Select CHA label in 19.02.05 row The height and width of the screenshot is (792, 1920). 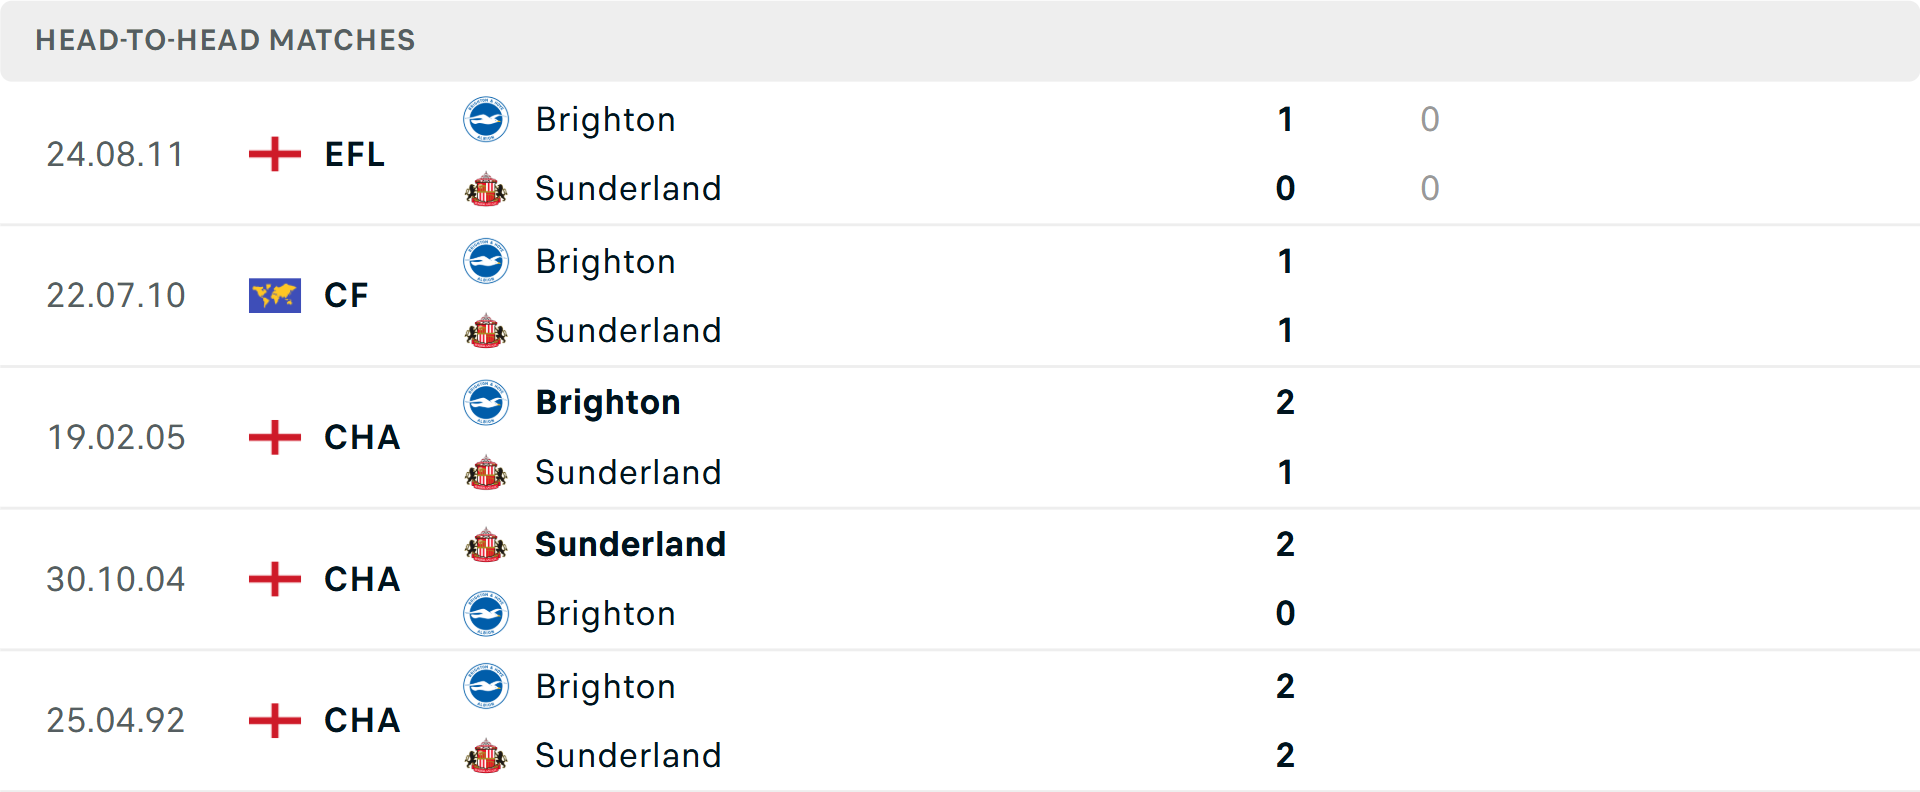[362, 438]
